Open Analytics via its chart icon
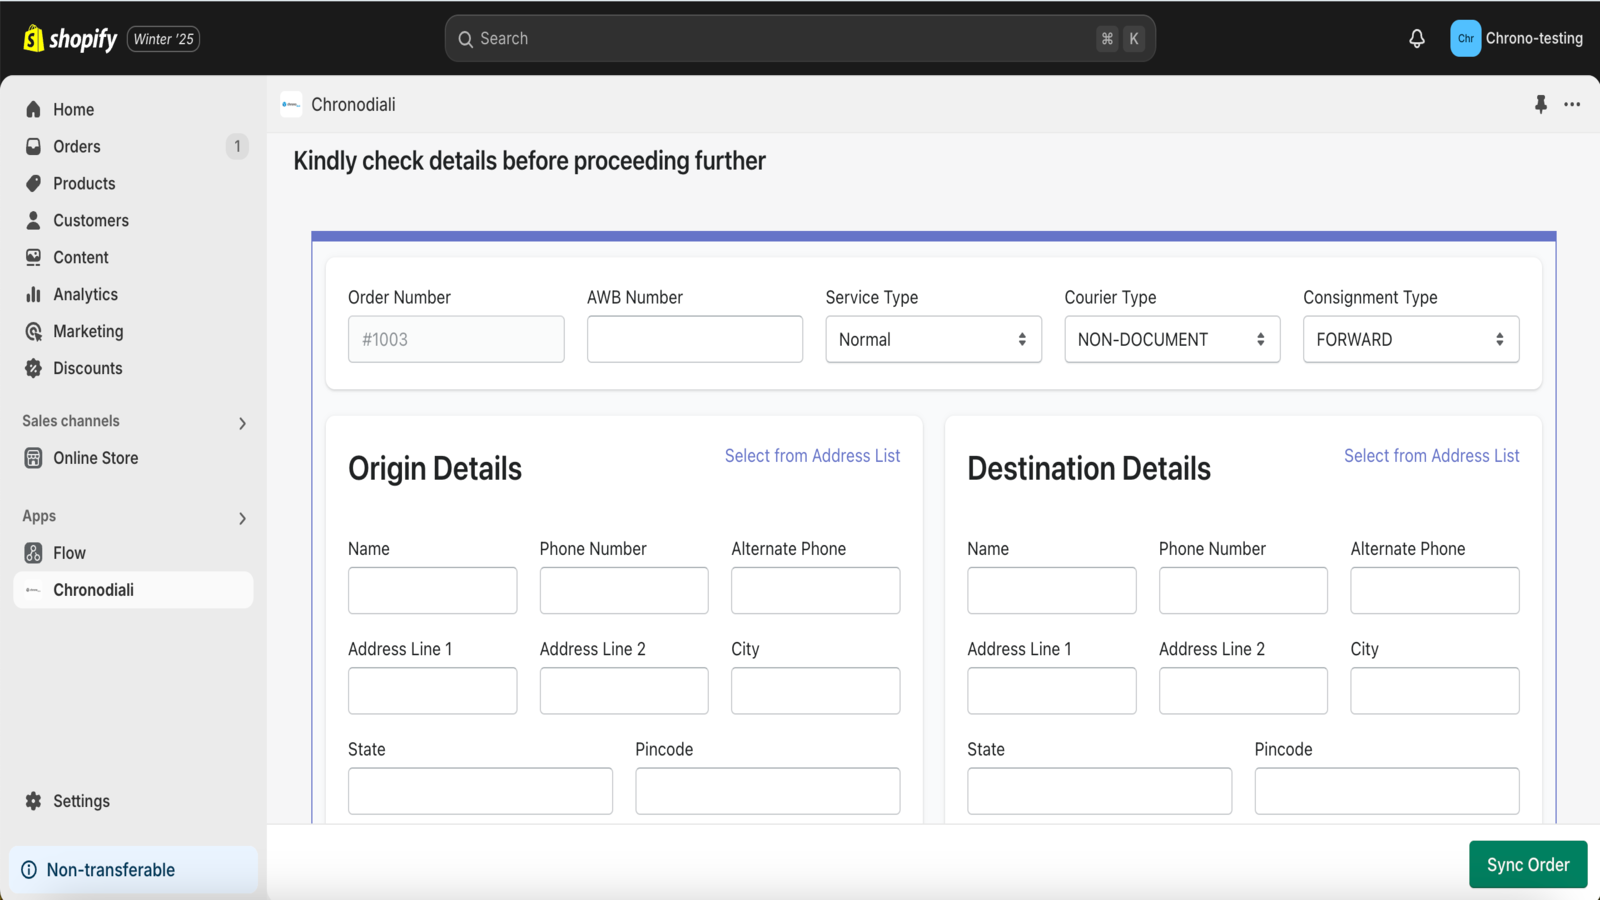Viewport: 1600px width, 900px height. pos(35,294)
